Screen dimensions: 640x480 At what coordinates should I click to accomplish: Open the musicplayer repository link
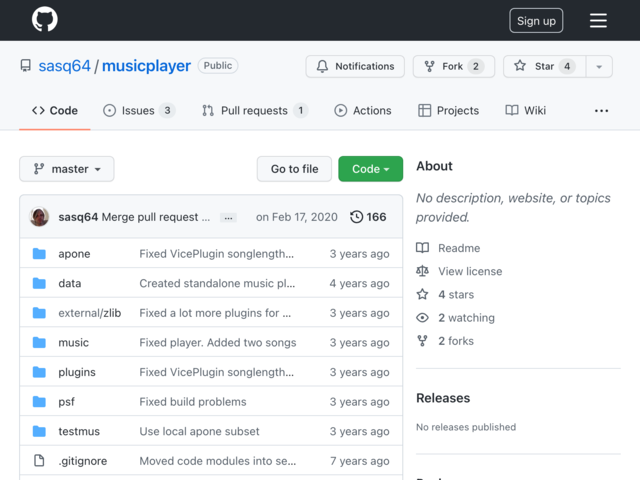point(146,66)
